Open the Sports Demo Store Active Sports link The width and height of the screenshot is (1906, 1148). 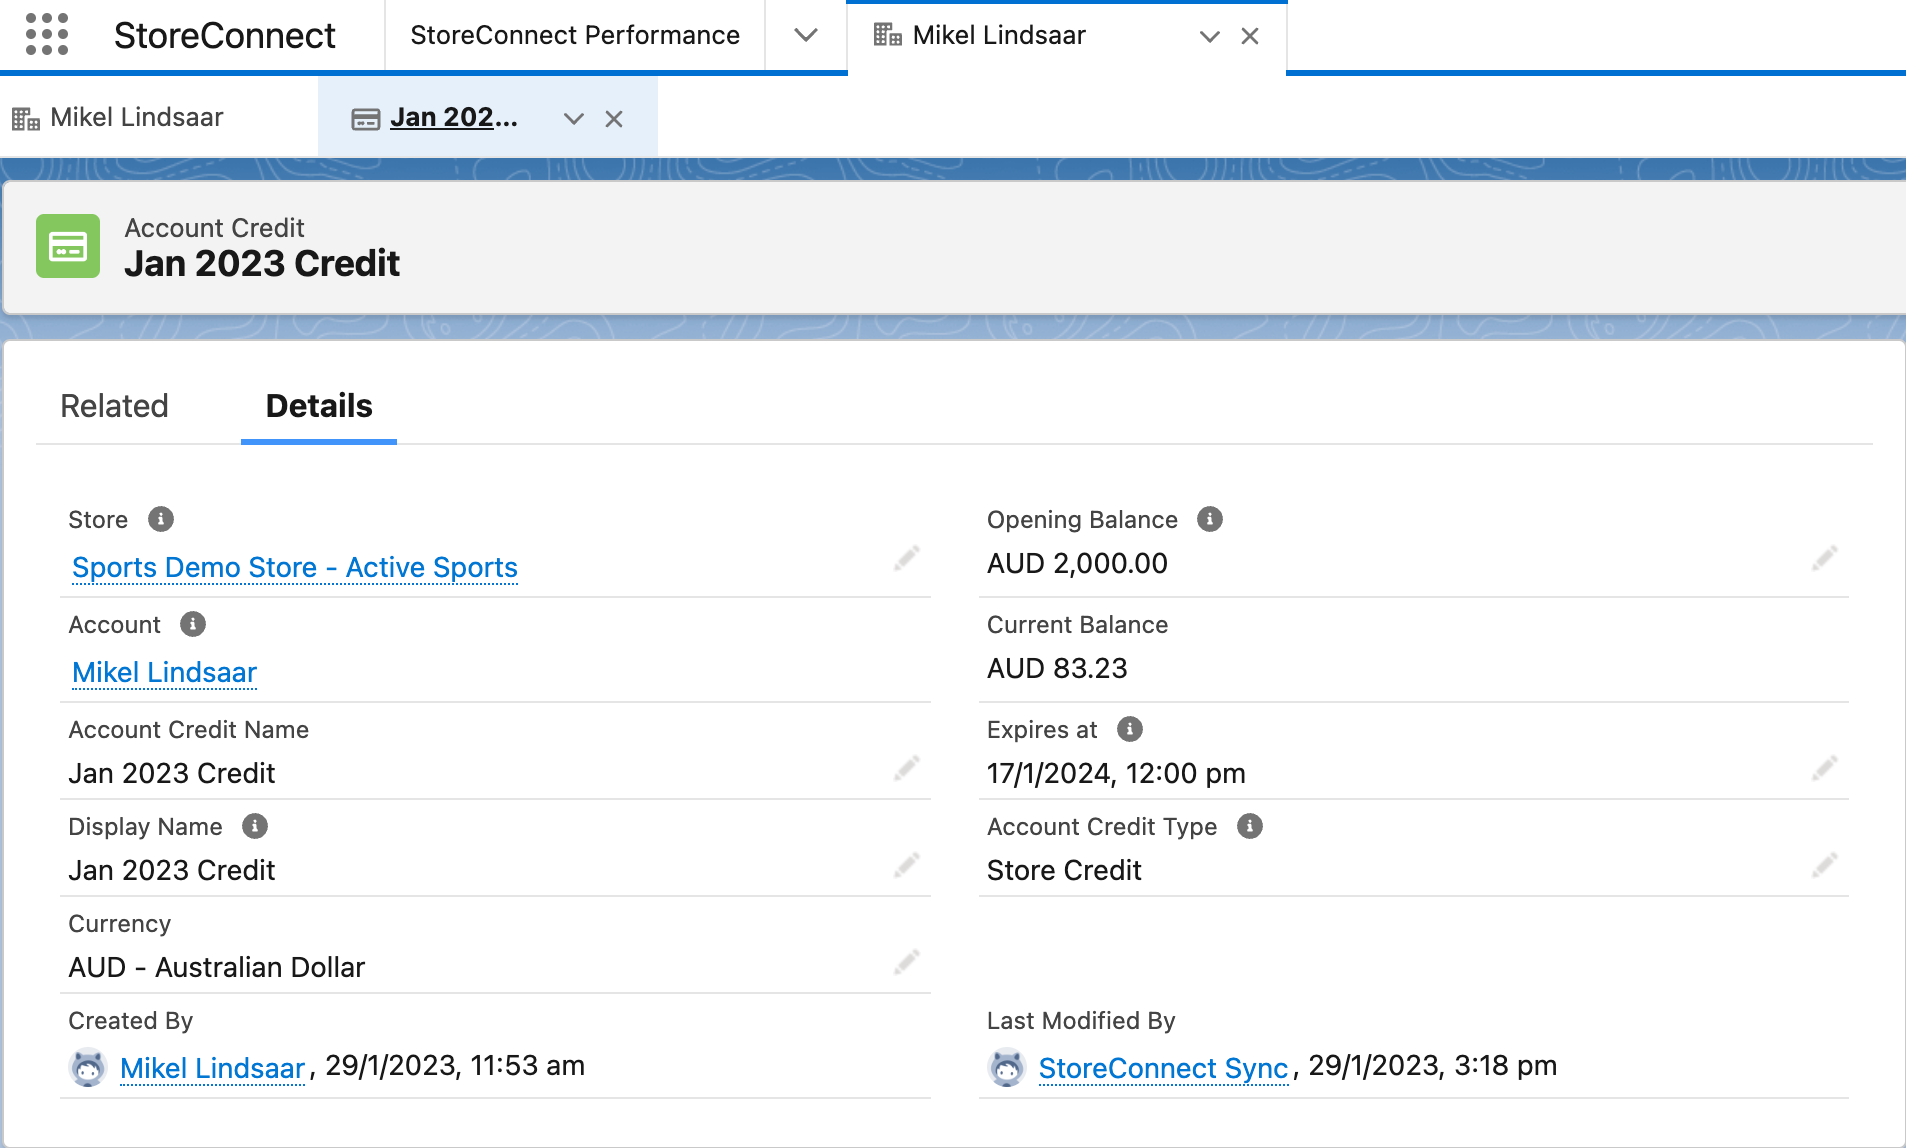pos(294,567)
